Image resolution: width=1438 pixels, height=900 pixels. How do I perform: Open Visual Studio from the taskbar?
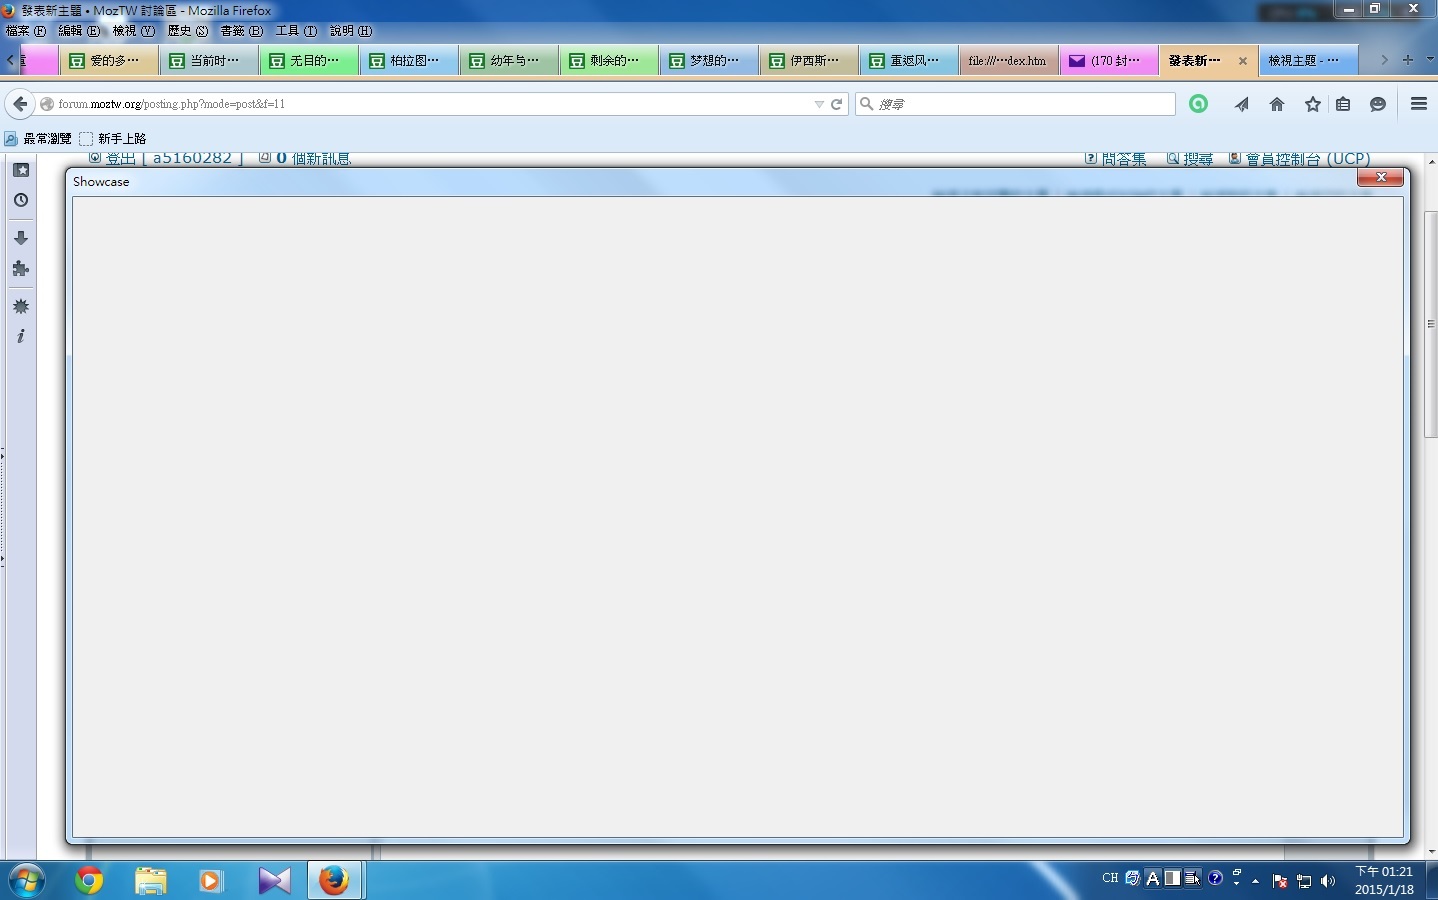274,880
